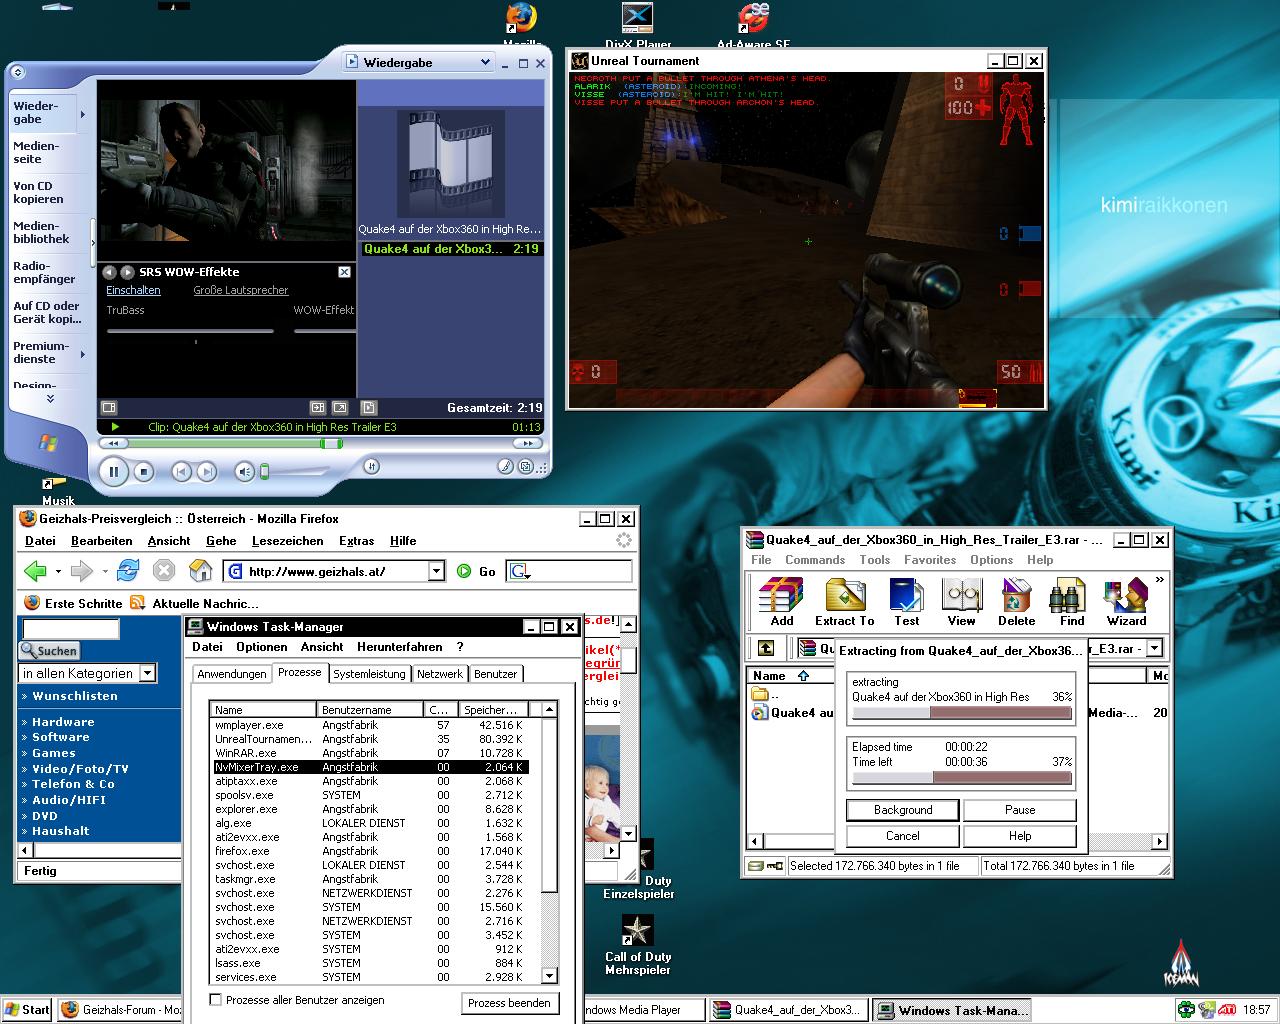Stop playback in Windows Media Player
The height and width of the screenshot is (1024, 1280).
[144, 471]
